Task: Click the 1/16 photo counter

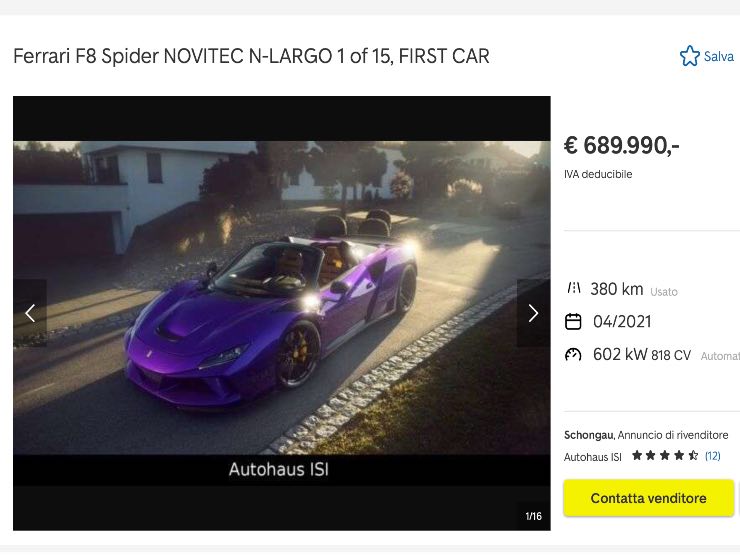Action: [x=534, y=516]
